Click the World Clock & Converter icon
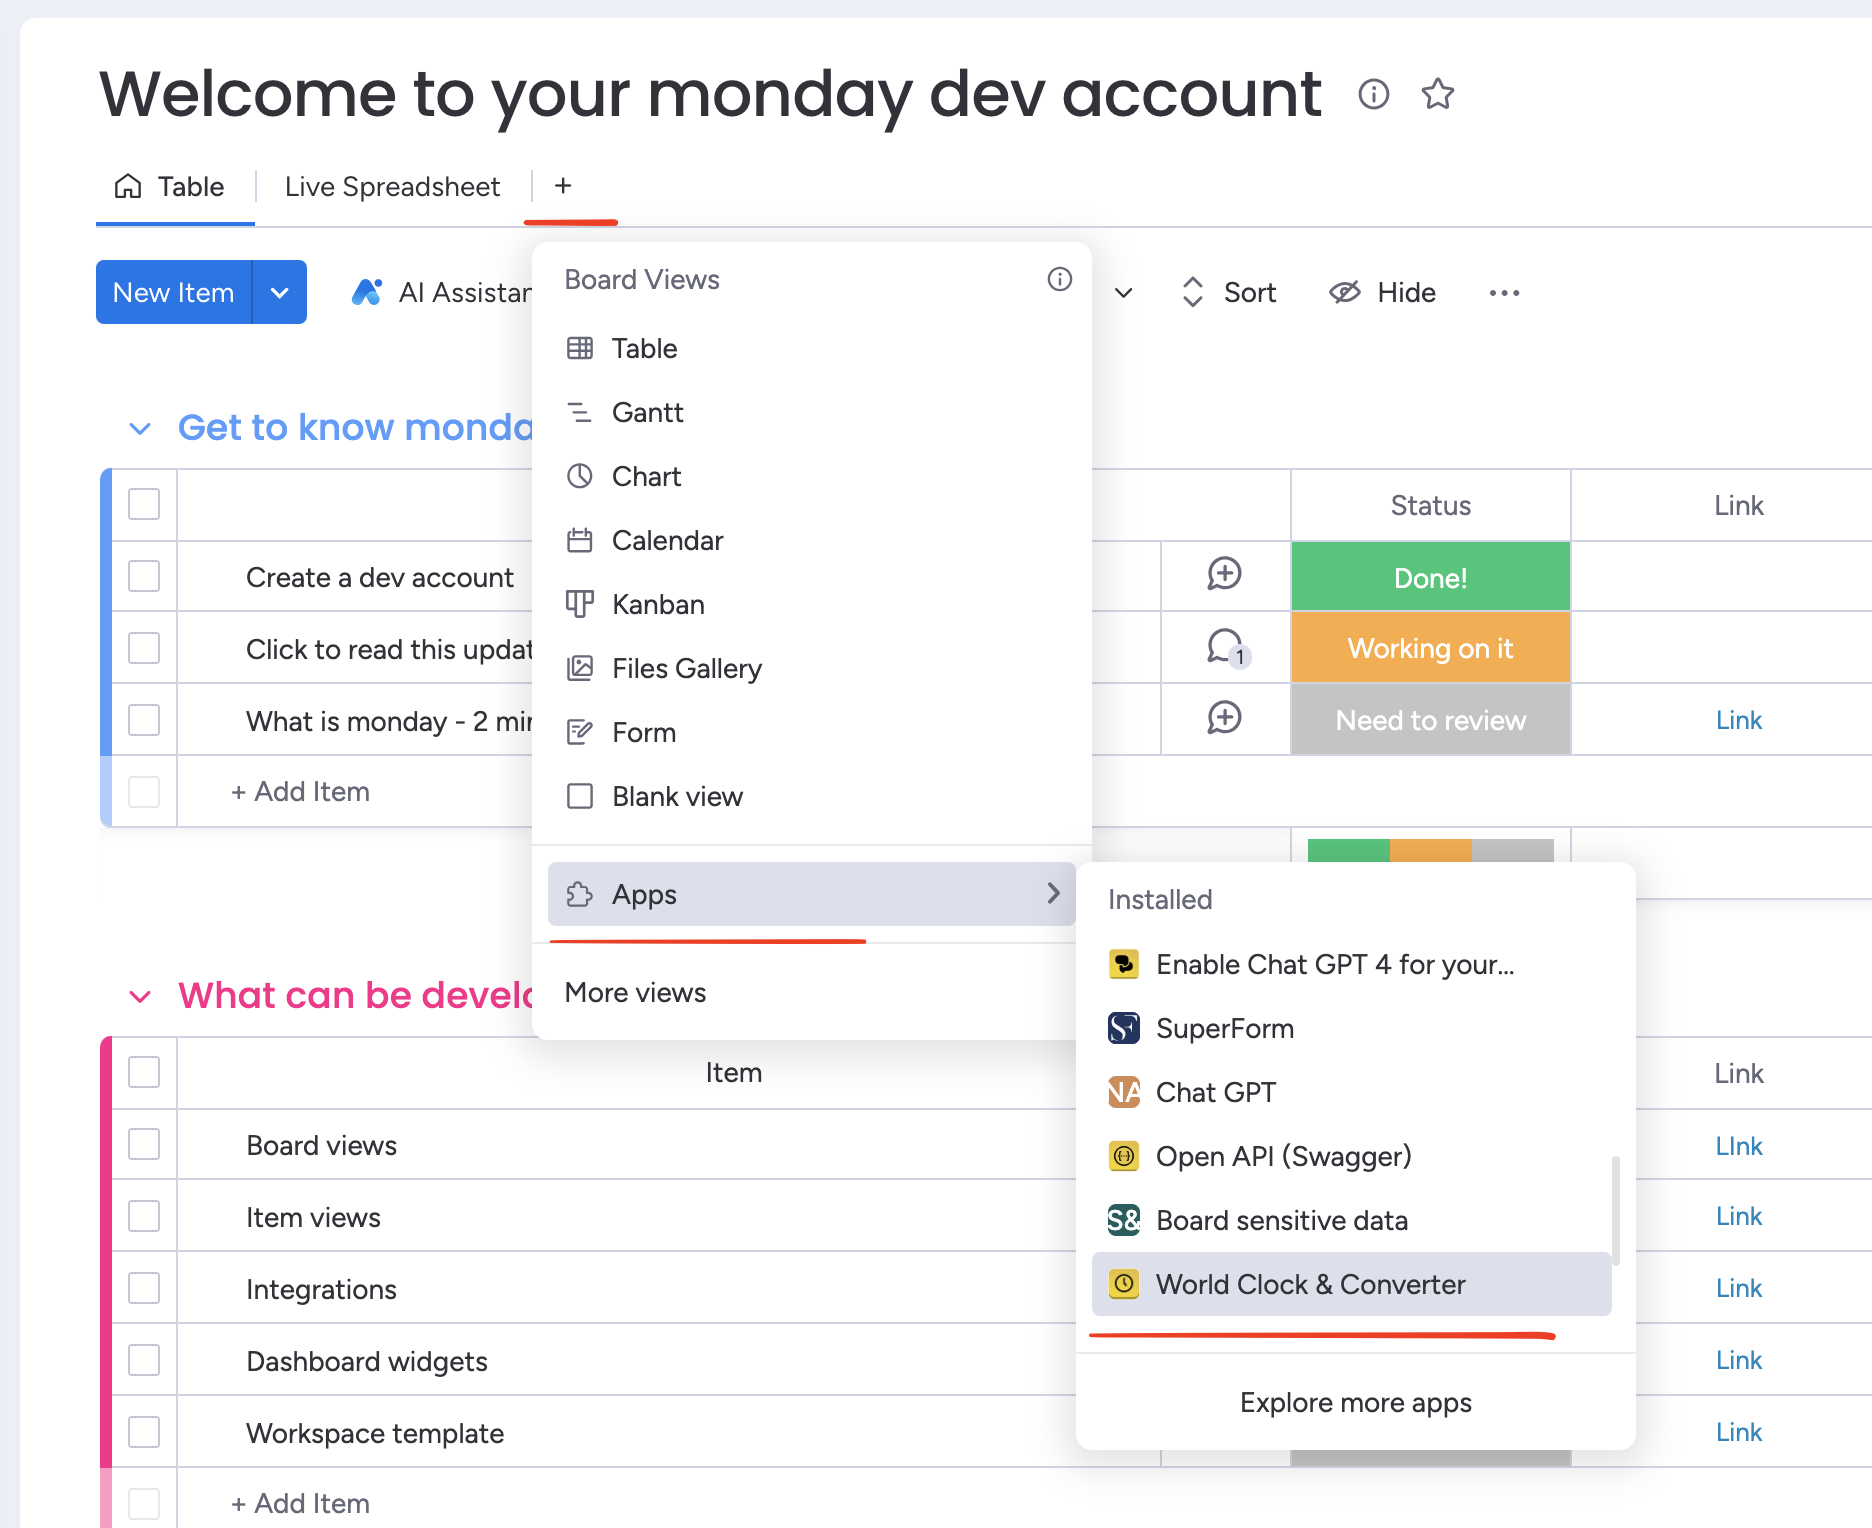This screenshot has width=1872, height=1528. pyautogui.click(x=1124, y=1284)
